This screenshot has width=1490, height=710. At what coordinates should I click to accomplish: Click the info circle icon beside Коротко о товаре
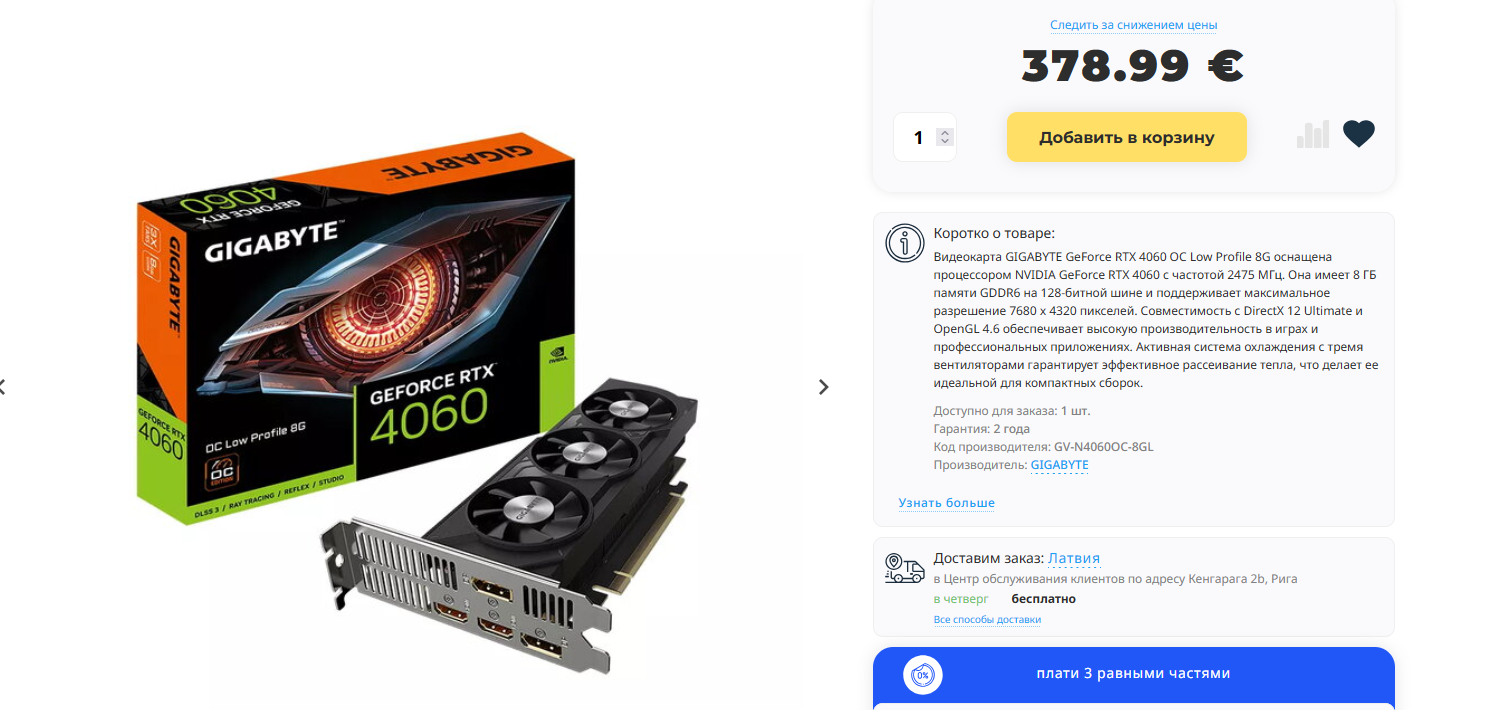point(905,243)
